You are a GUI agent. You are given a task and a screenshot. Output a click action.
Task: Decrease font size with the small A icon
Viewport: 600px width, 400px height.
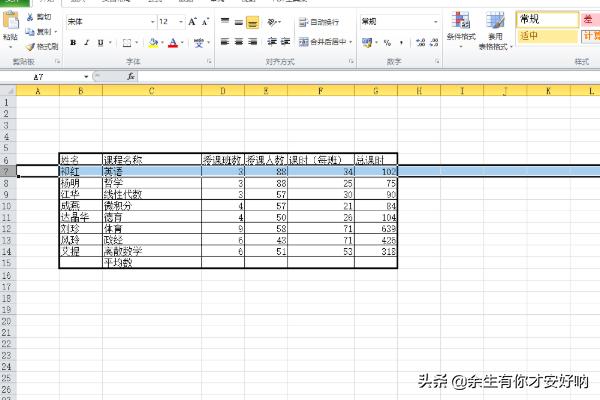[x=205, y=22]
